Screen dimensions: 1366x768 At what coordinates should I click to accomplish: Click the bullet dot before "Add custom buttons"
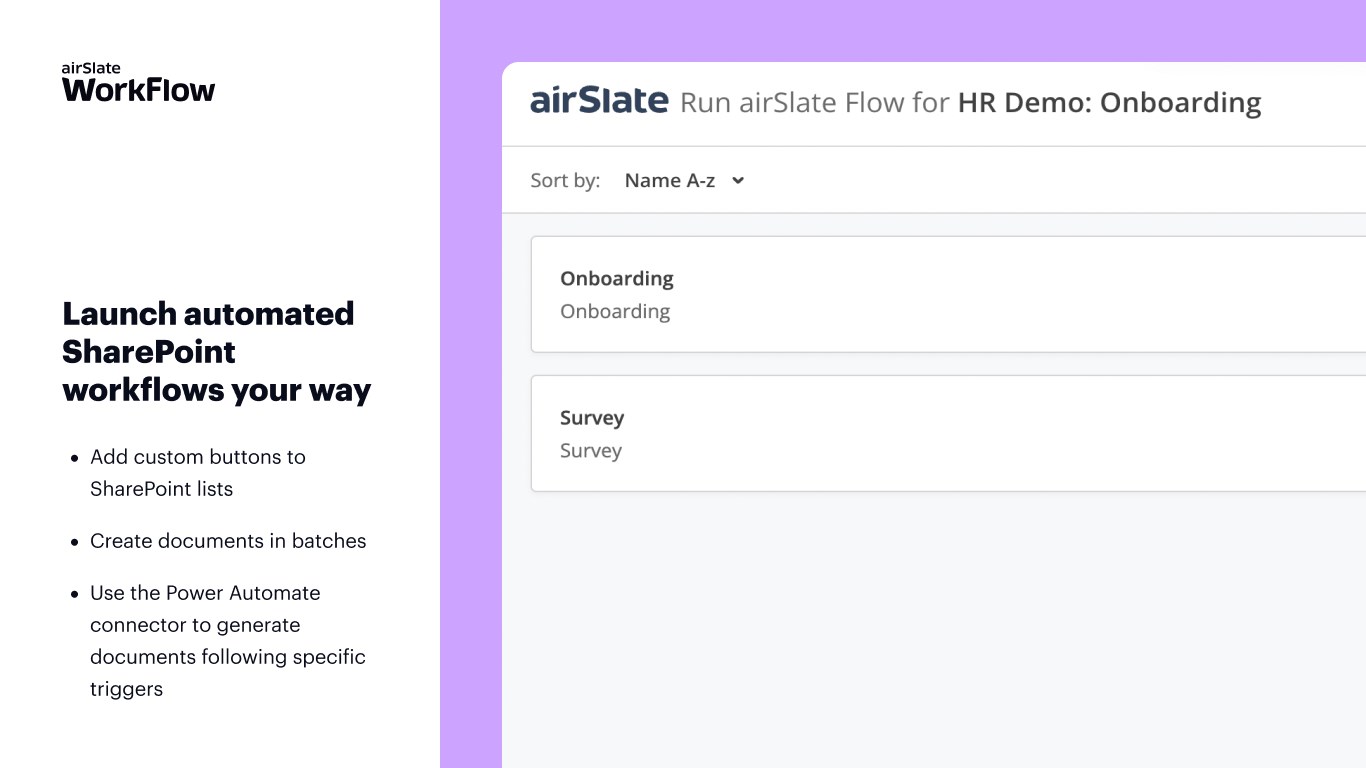[75, 458]
